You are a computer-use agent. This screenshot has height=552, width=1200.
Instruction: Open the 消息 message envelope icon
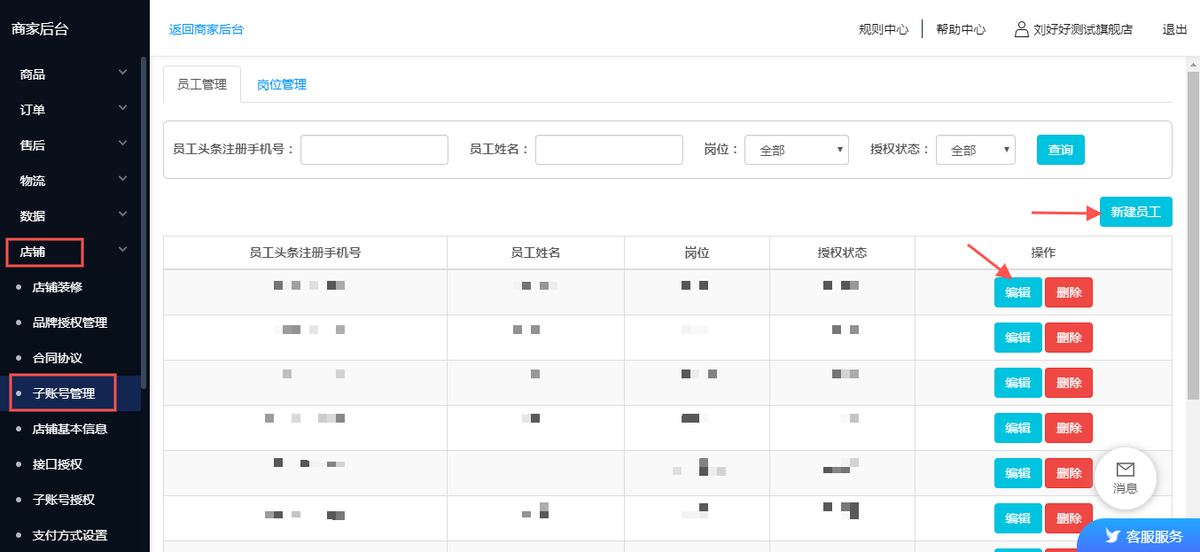click(x=1125, y=469)
